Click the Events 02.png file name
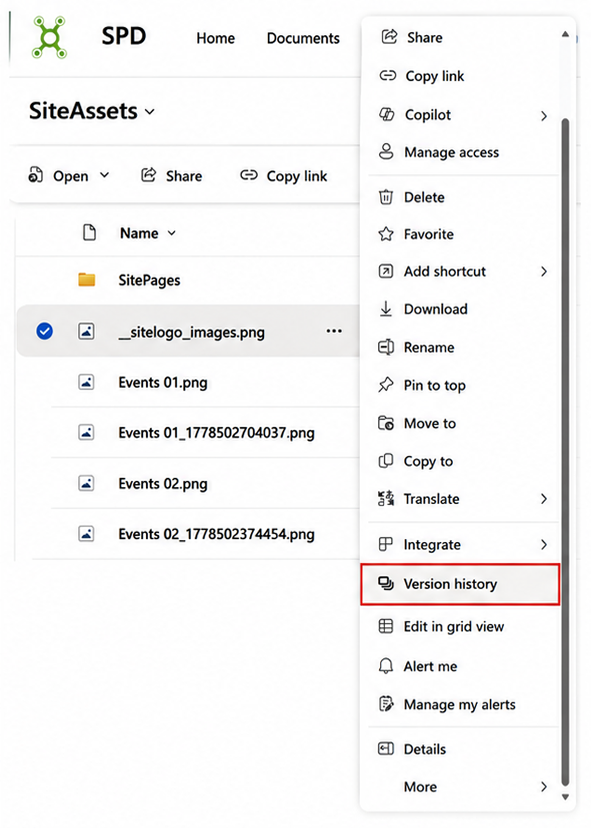 [x=163, y=483]
